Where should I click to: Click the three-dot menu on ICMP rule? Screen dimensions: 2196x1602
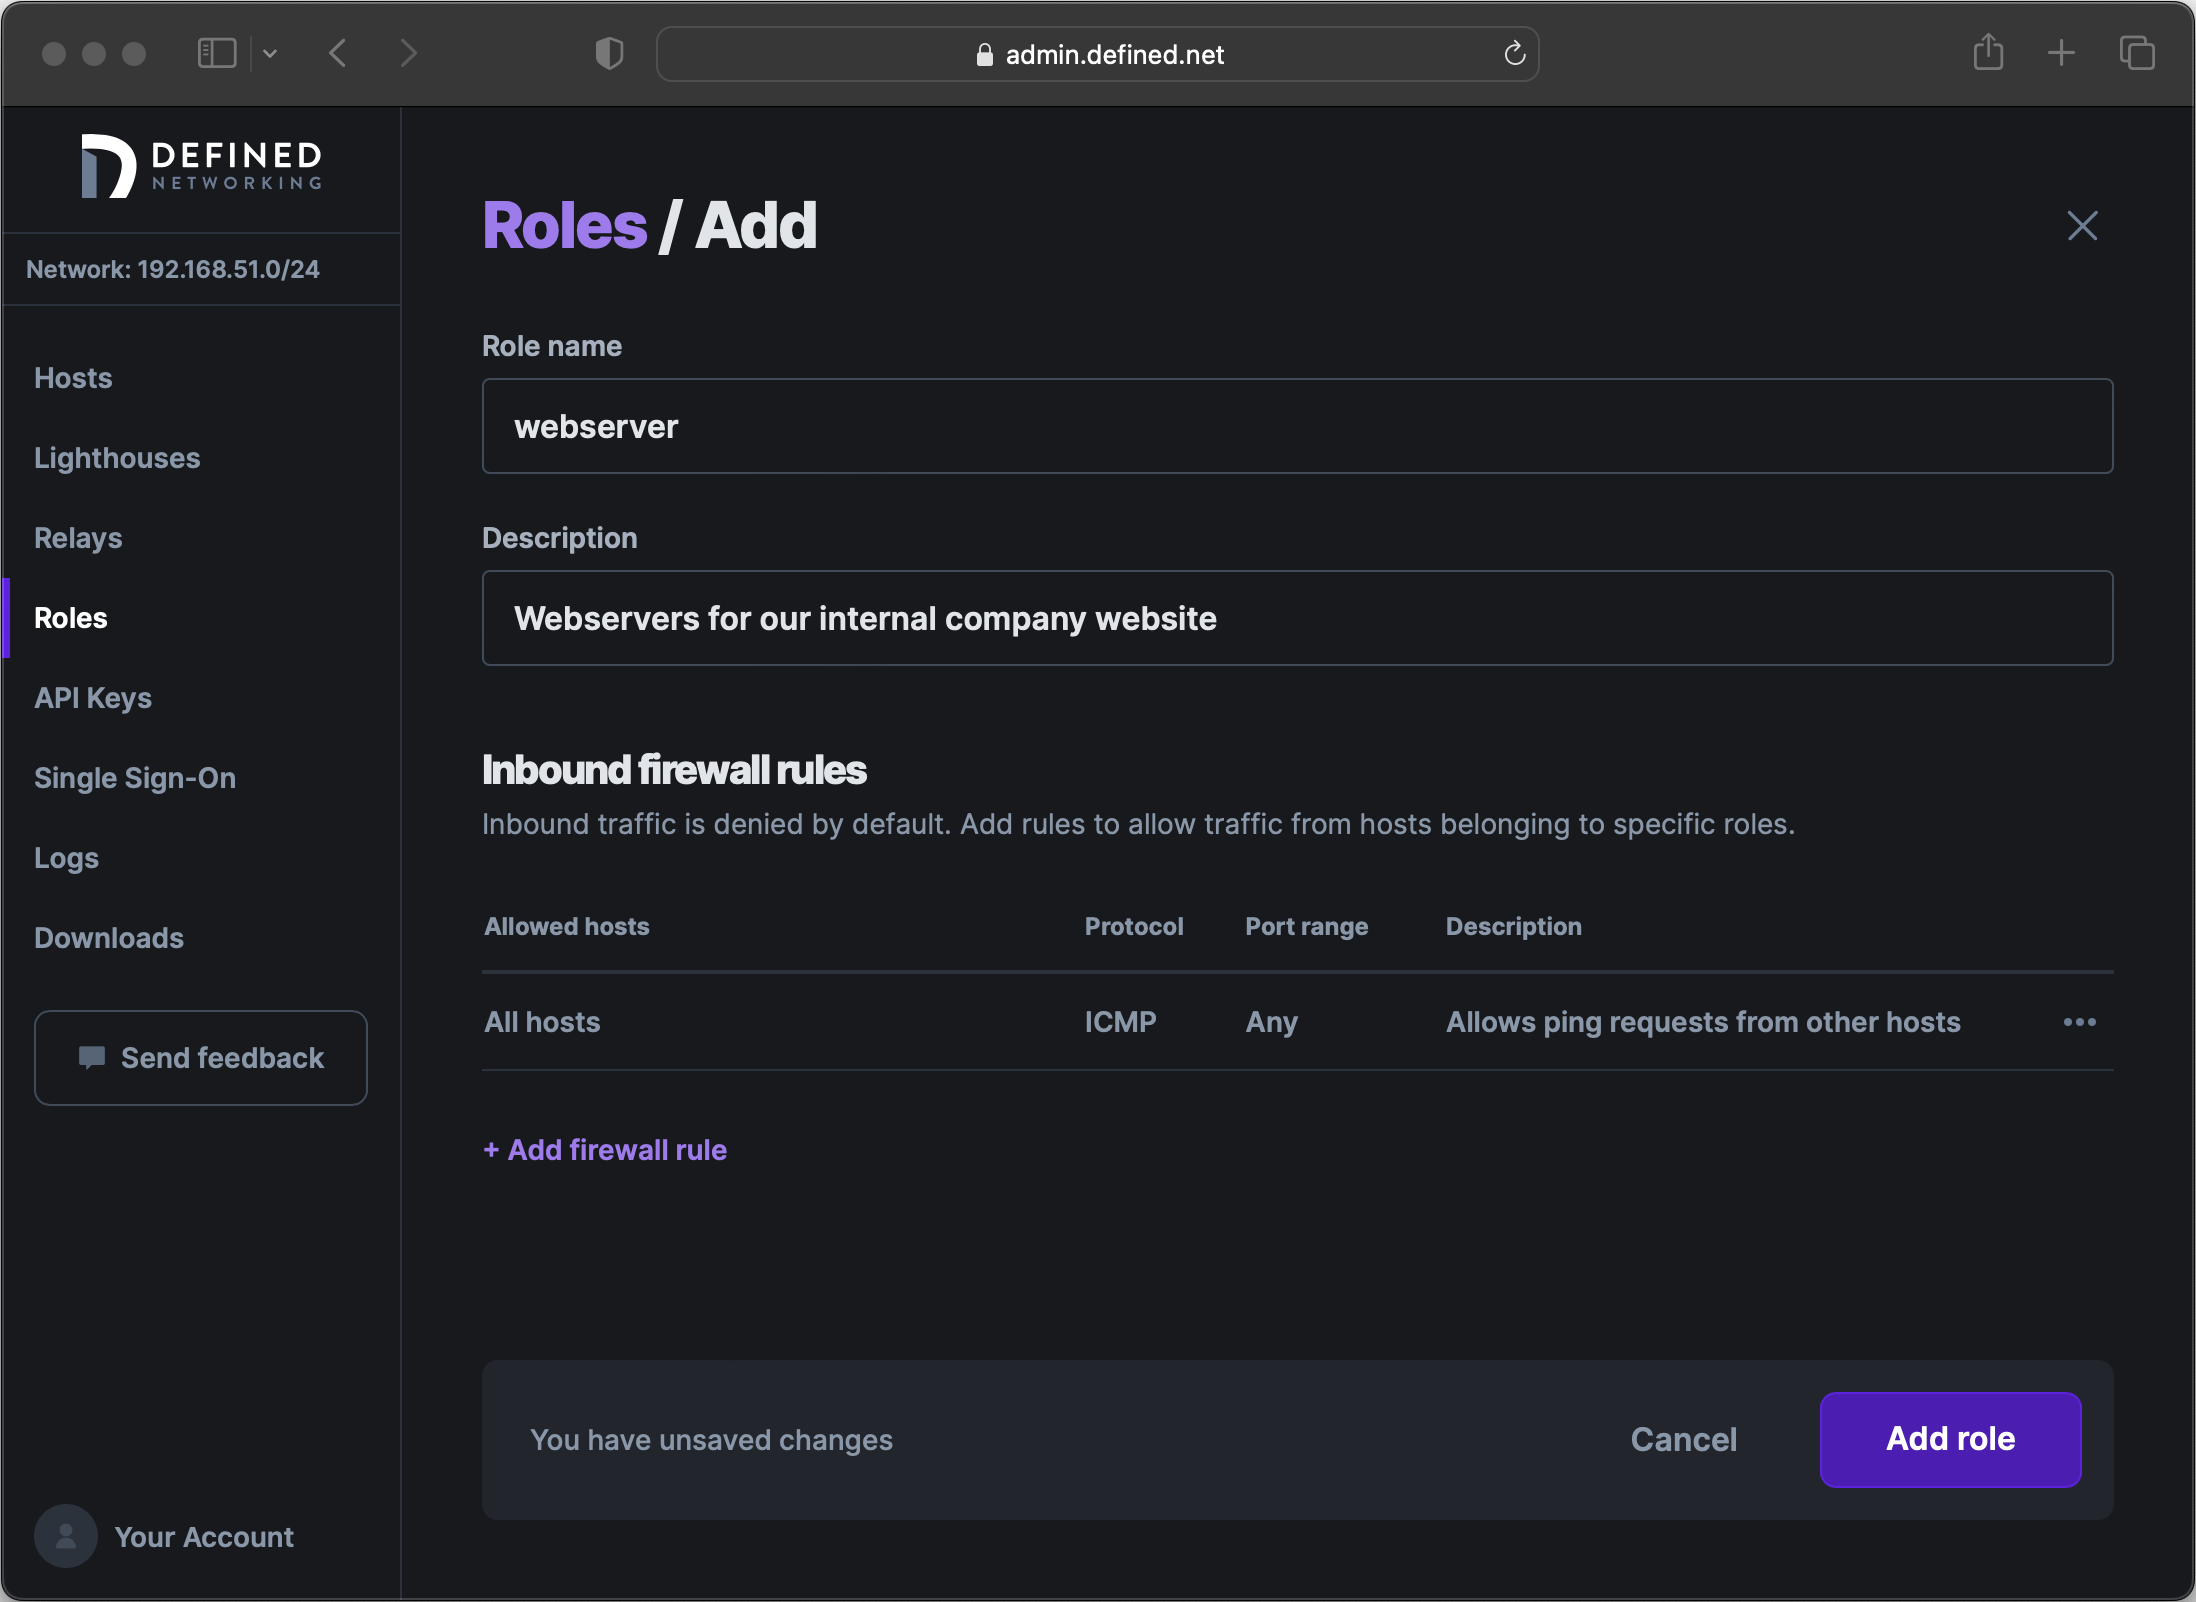tap(2080, 1021)
